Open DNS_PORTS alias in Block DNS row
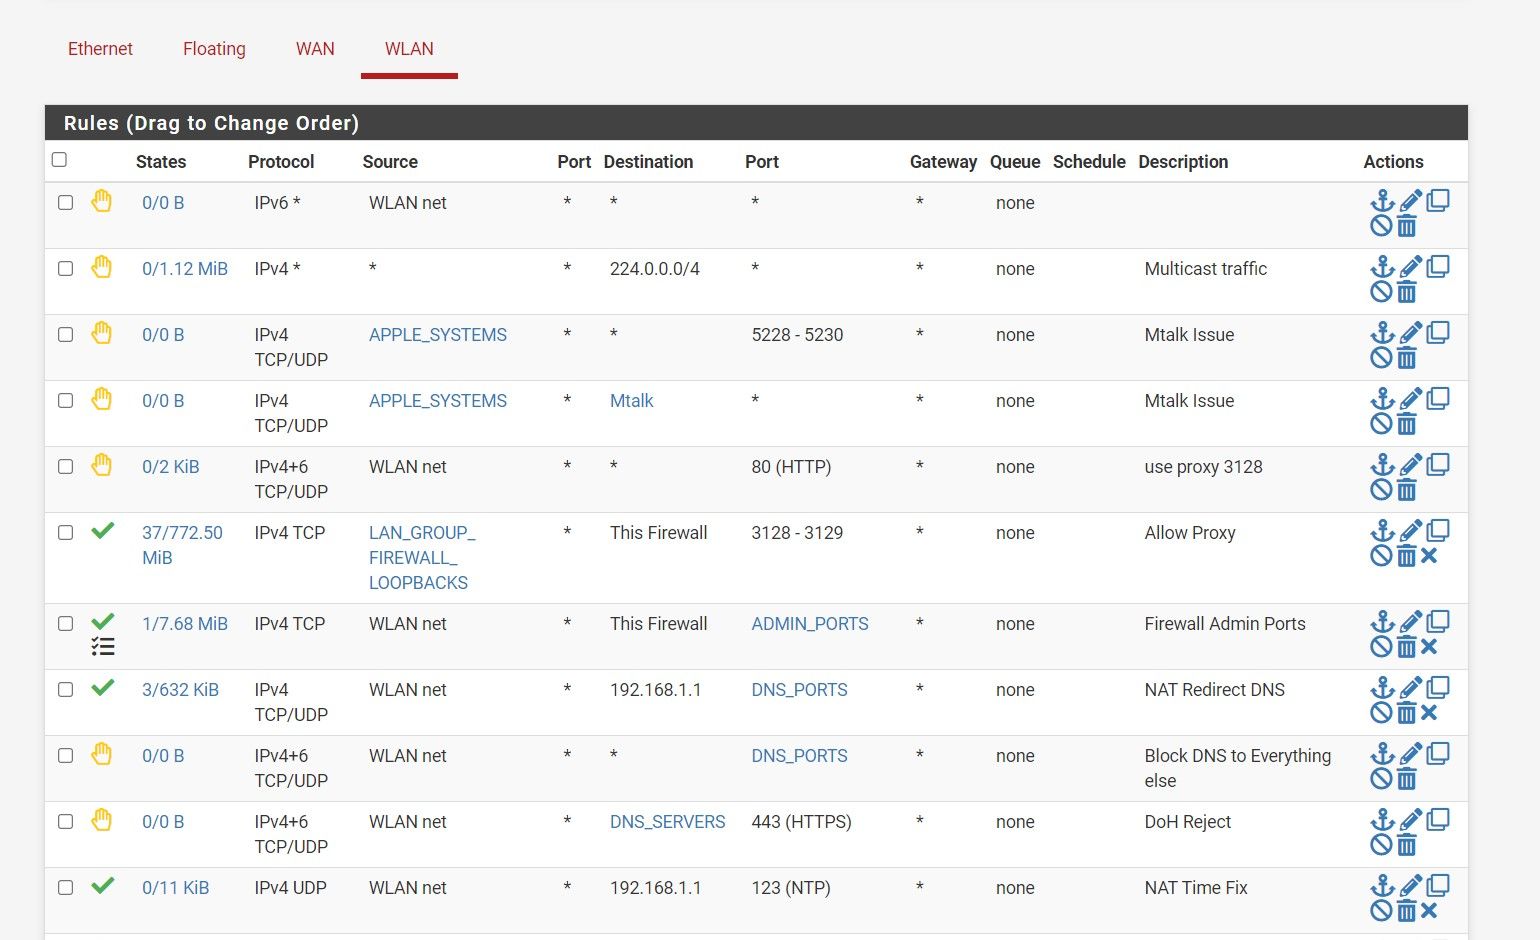The width and height of the screenshot is (1540, 940). [799, 756]
